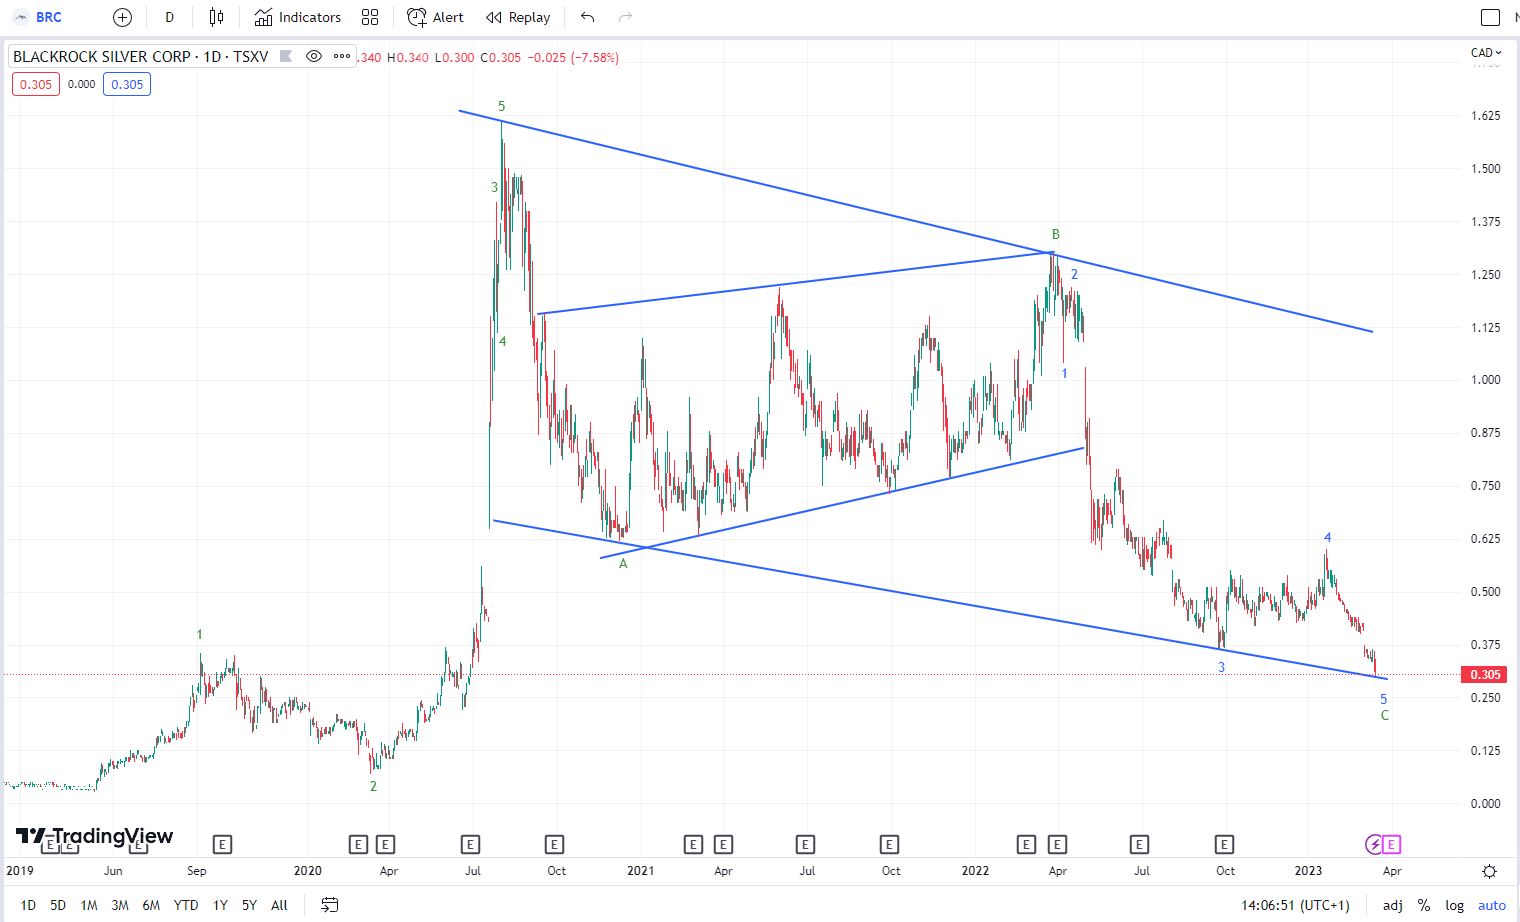This screenshot has width=1520, height=922.
Task: Start bar Replay mode
Action: pos(518,17)
